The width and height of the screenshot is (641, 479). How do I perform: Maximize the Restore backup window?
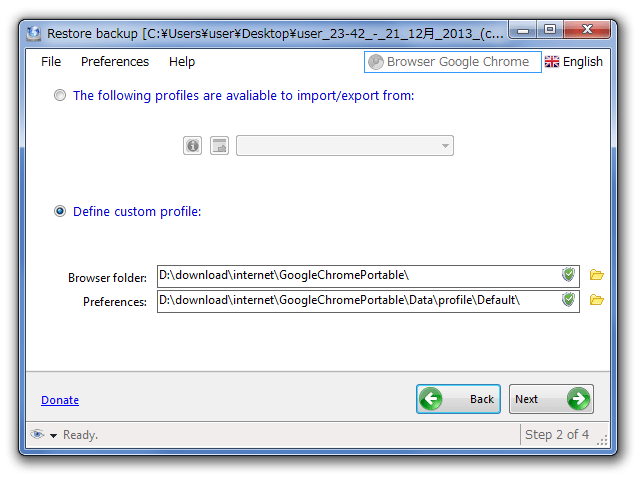[x=550, y=30]
